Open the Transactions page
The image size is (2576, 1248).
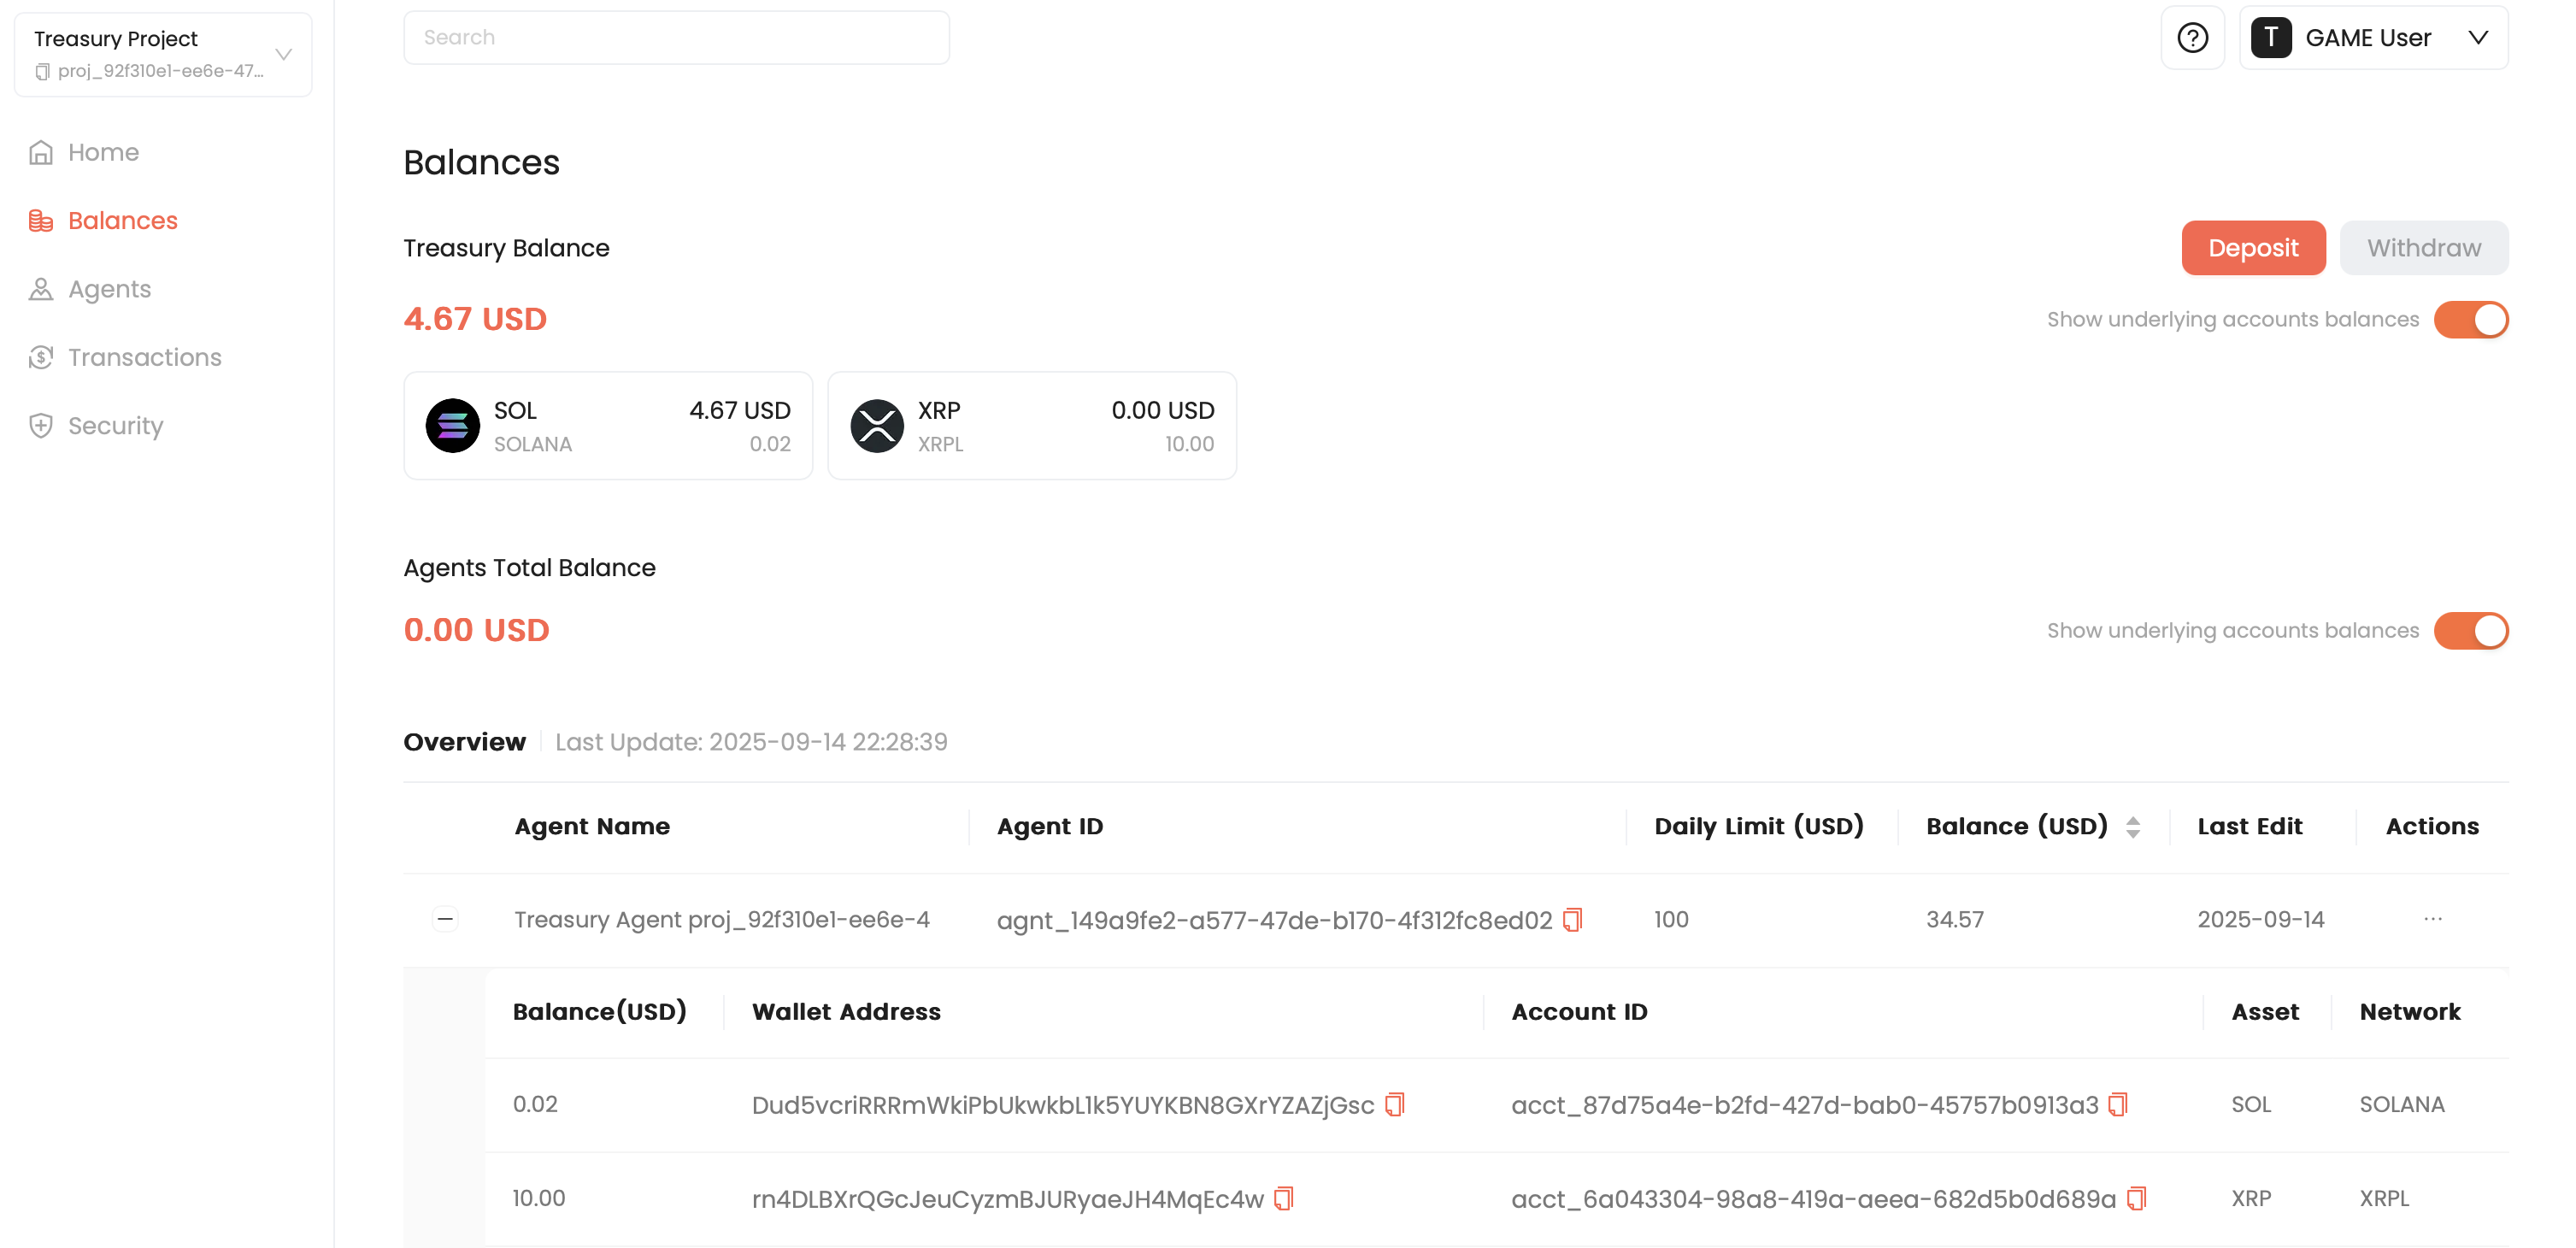tap(144, 357)
